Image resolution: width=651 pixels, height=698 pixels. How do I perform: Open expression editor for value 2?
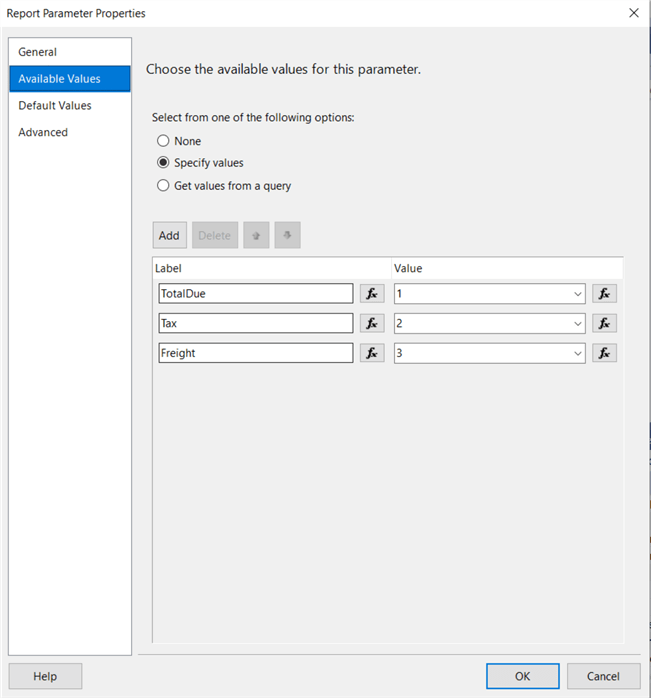[604, 323]
